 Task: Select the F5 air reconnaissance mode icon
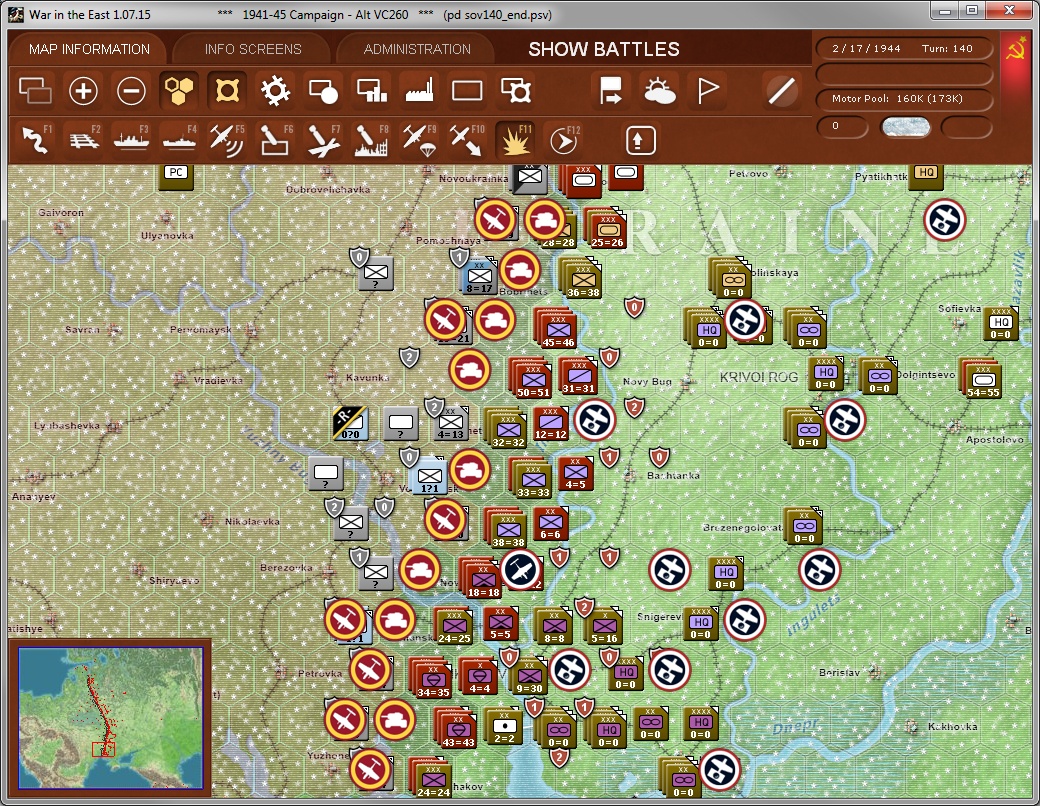click(x=227, y=139)
